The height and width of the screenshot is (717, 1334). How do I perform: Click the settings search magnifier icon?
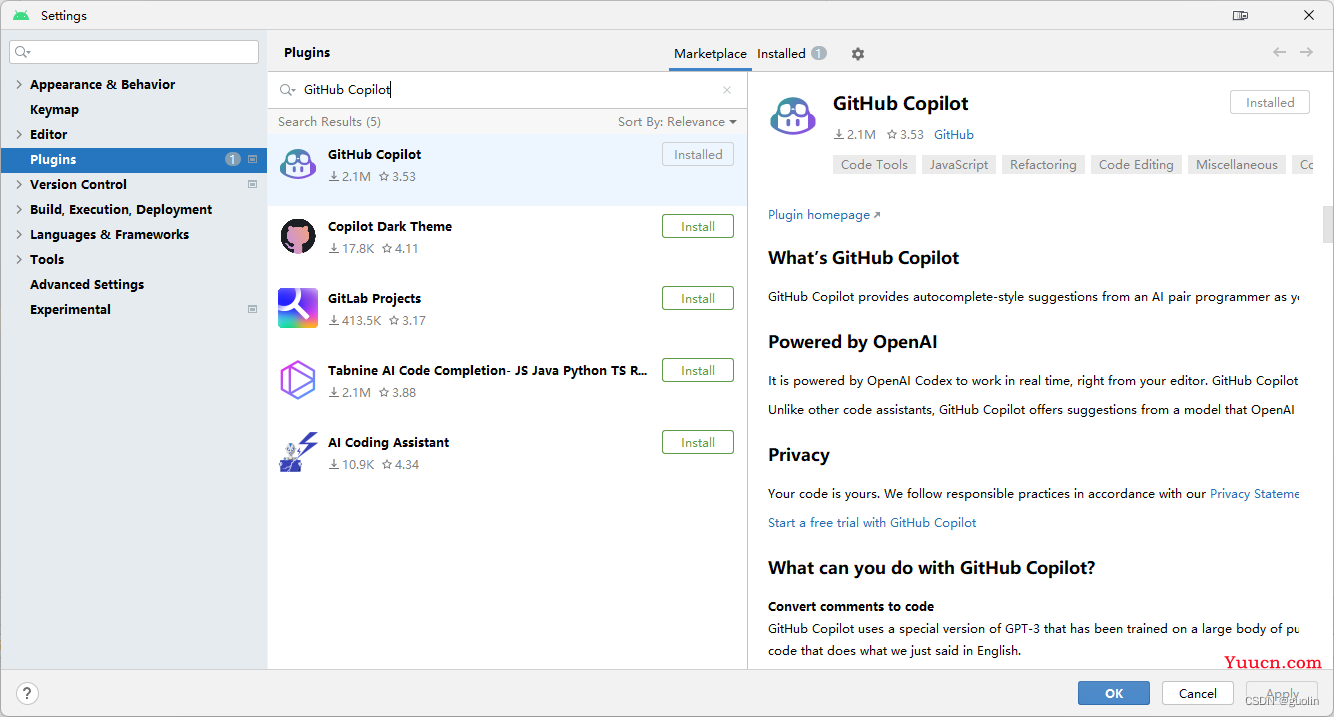pos(23,52)
